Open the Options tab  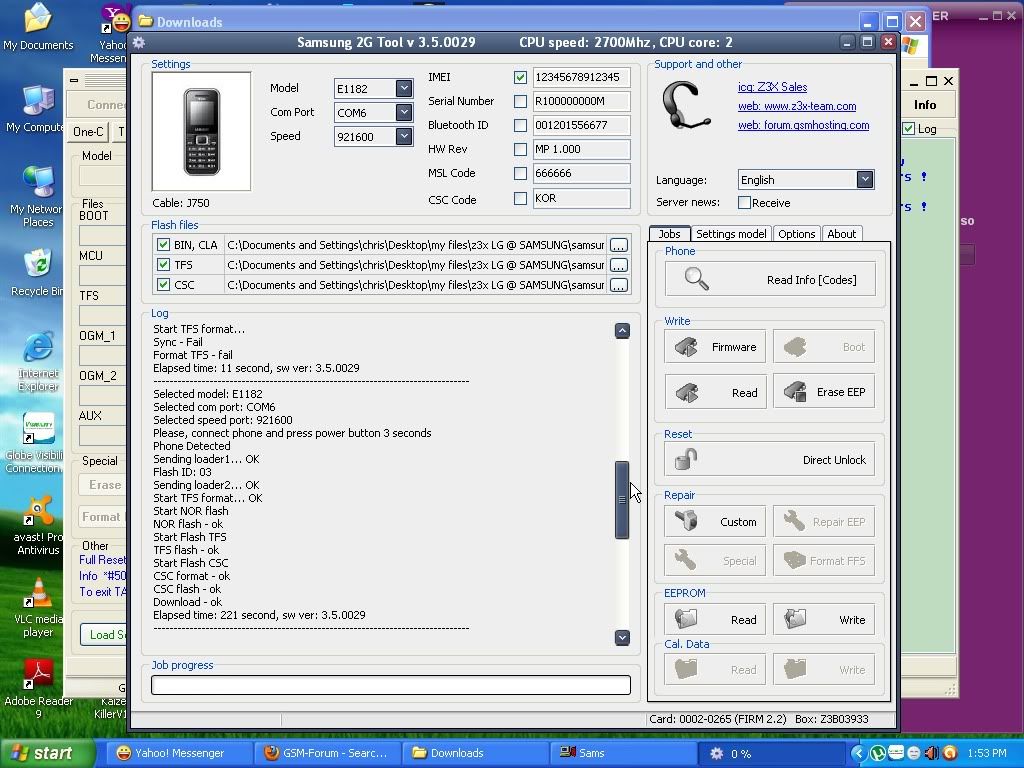click(797, 234)
